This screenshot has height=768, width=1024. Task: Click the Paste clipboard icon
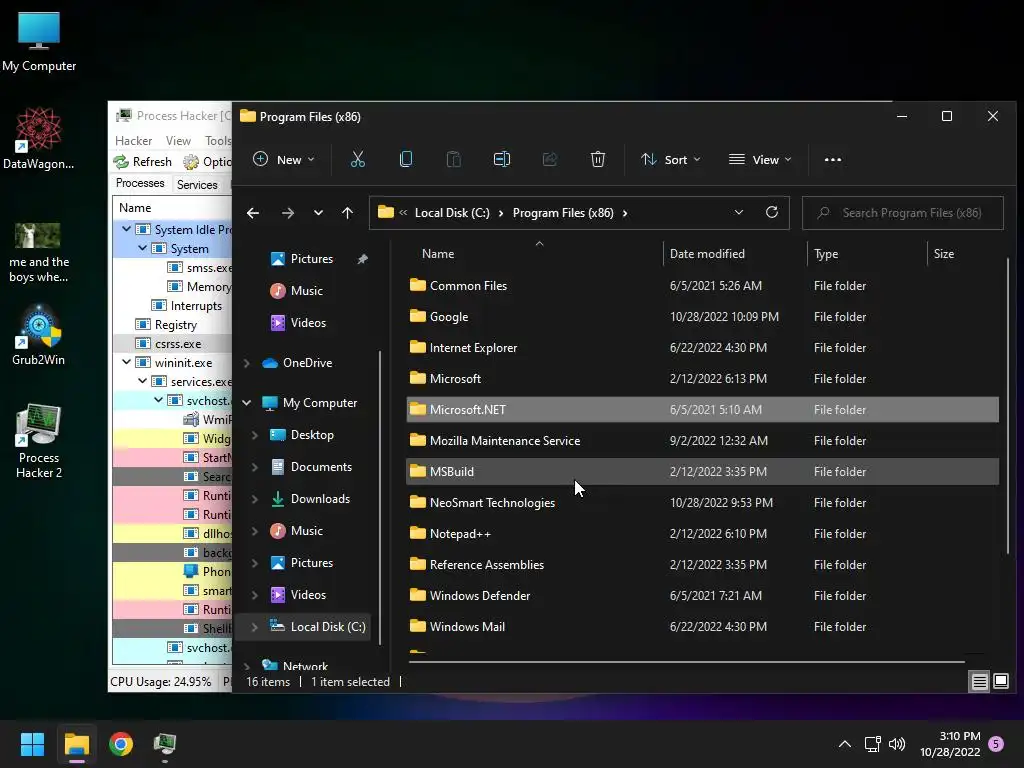click(454, 159)
